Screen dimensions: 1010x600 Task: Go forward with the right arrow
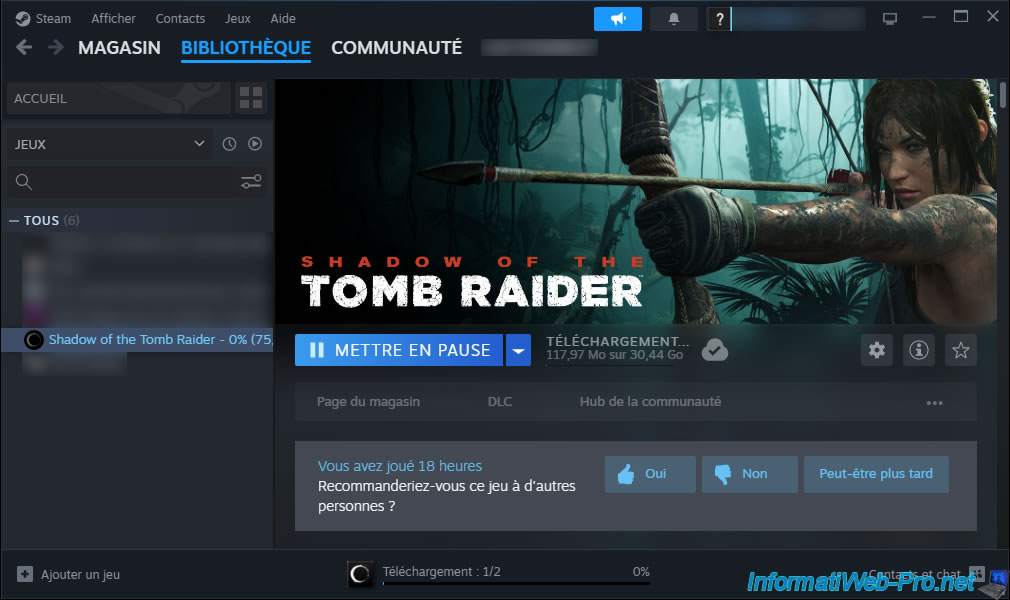point(56,47)
